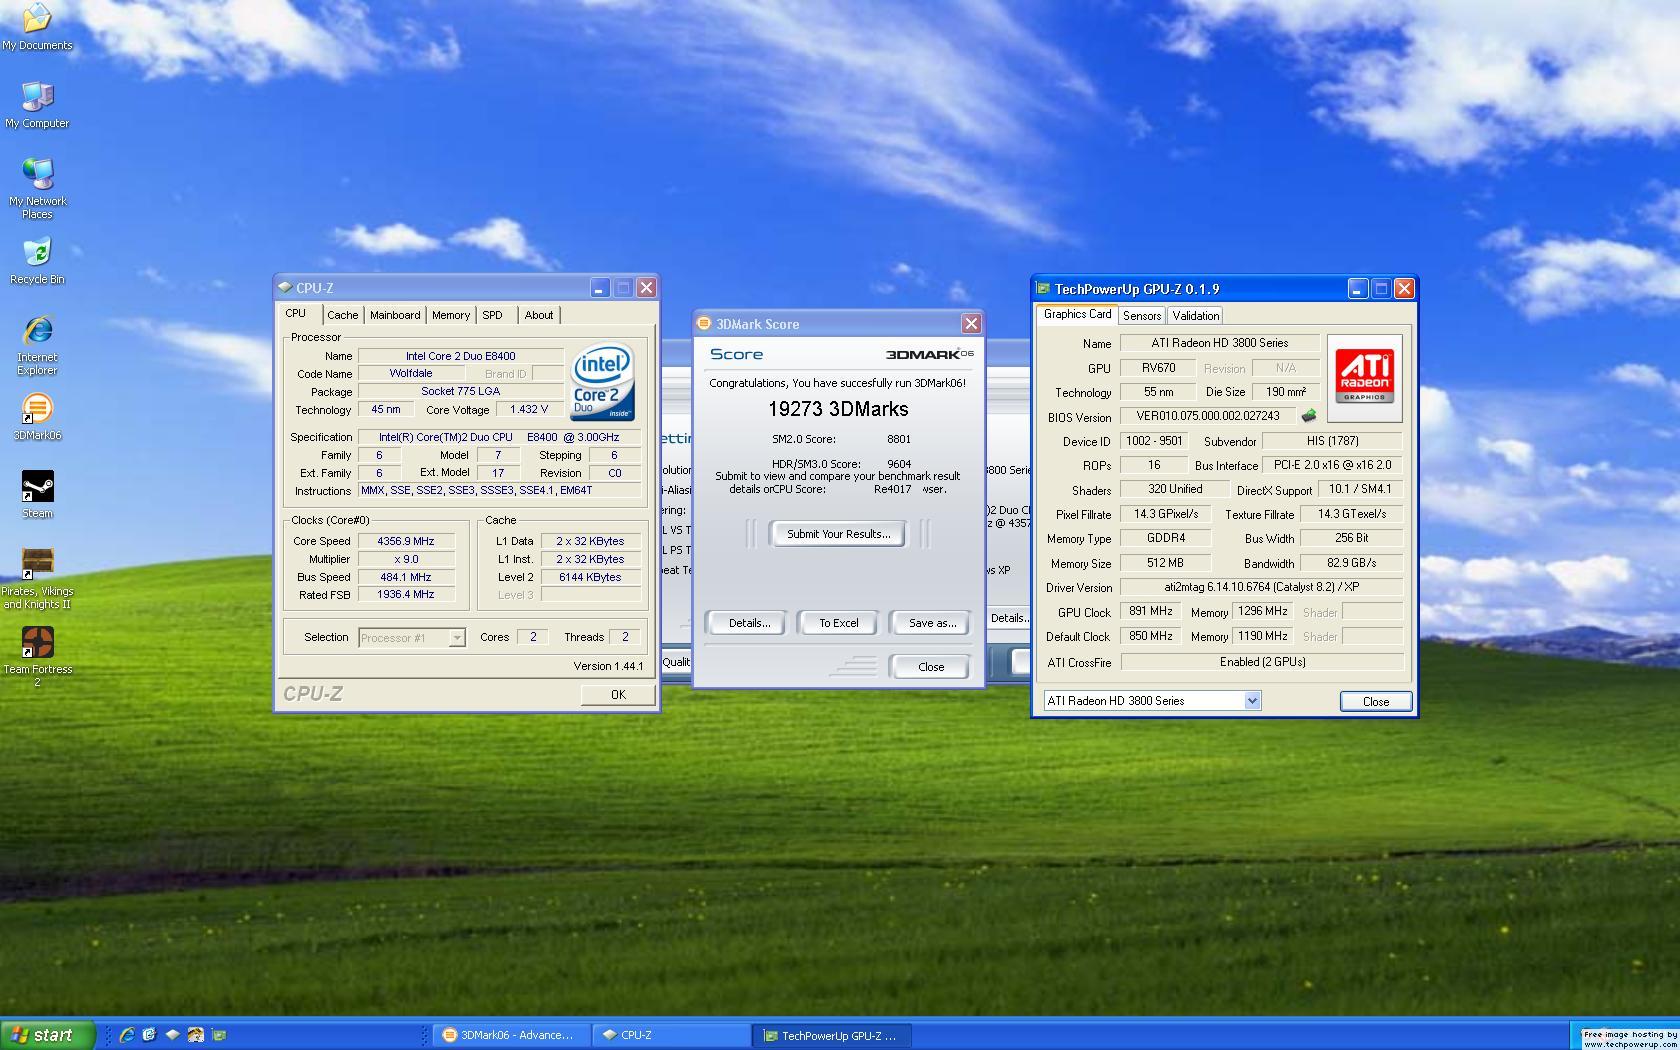The width and height of the screenshot is (1680, 1050).
Task: Switch to TechPowerUp GPU-Z taskbar button
Action: coord(832,1035)
